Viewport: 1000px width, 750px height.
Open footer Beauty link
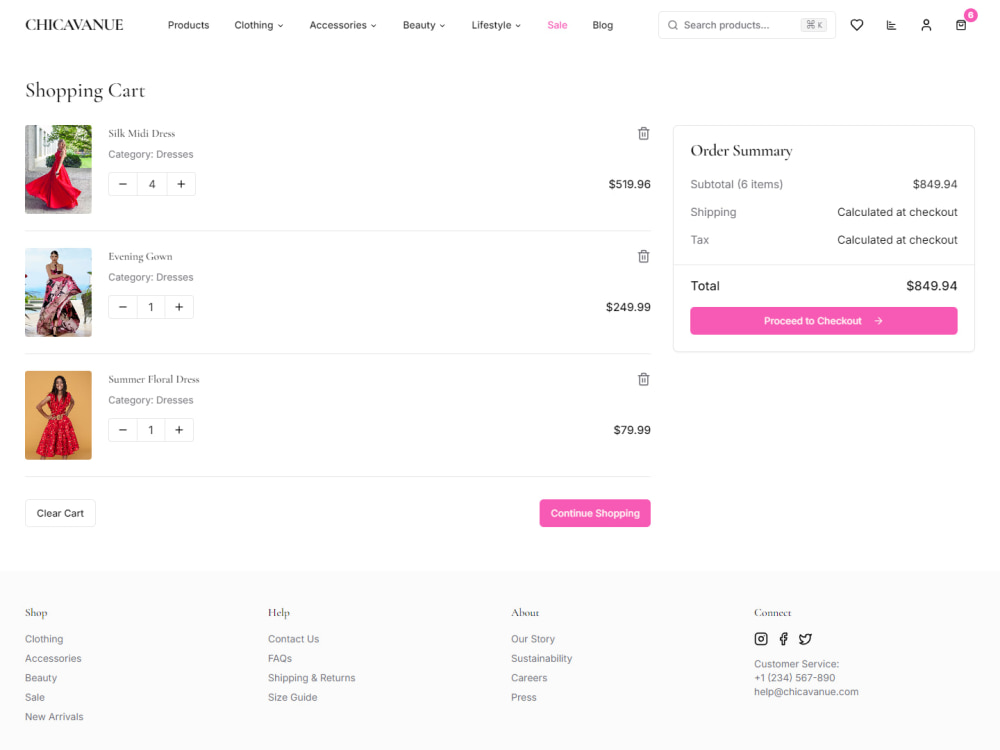41,678
